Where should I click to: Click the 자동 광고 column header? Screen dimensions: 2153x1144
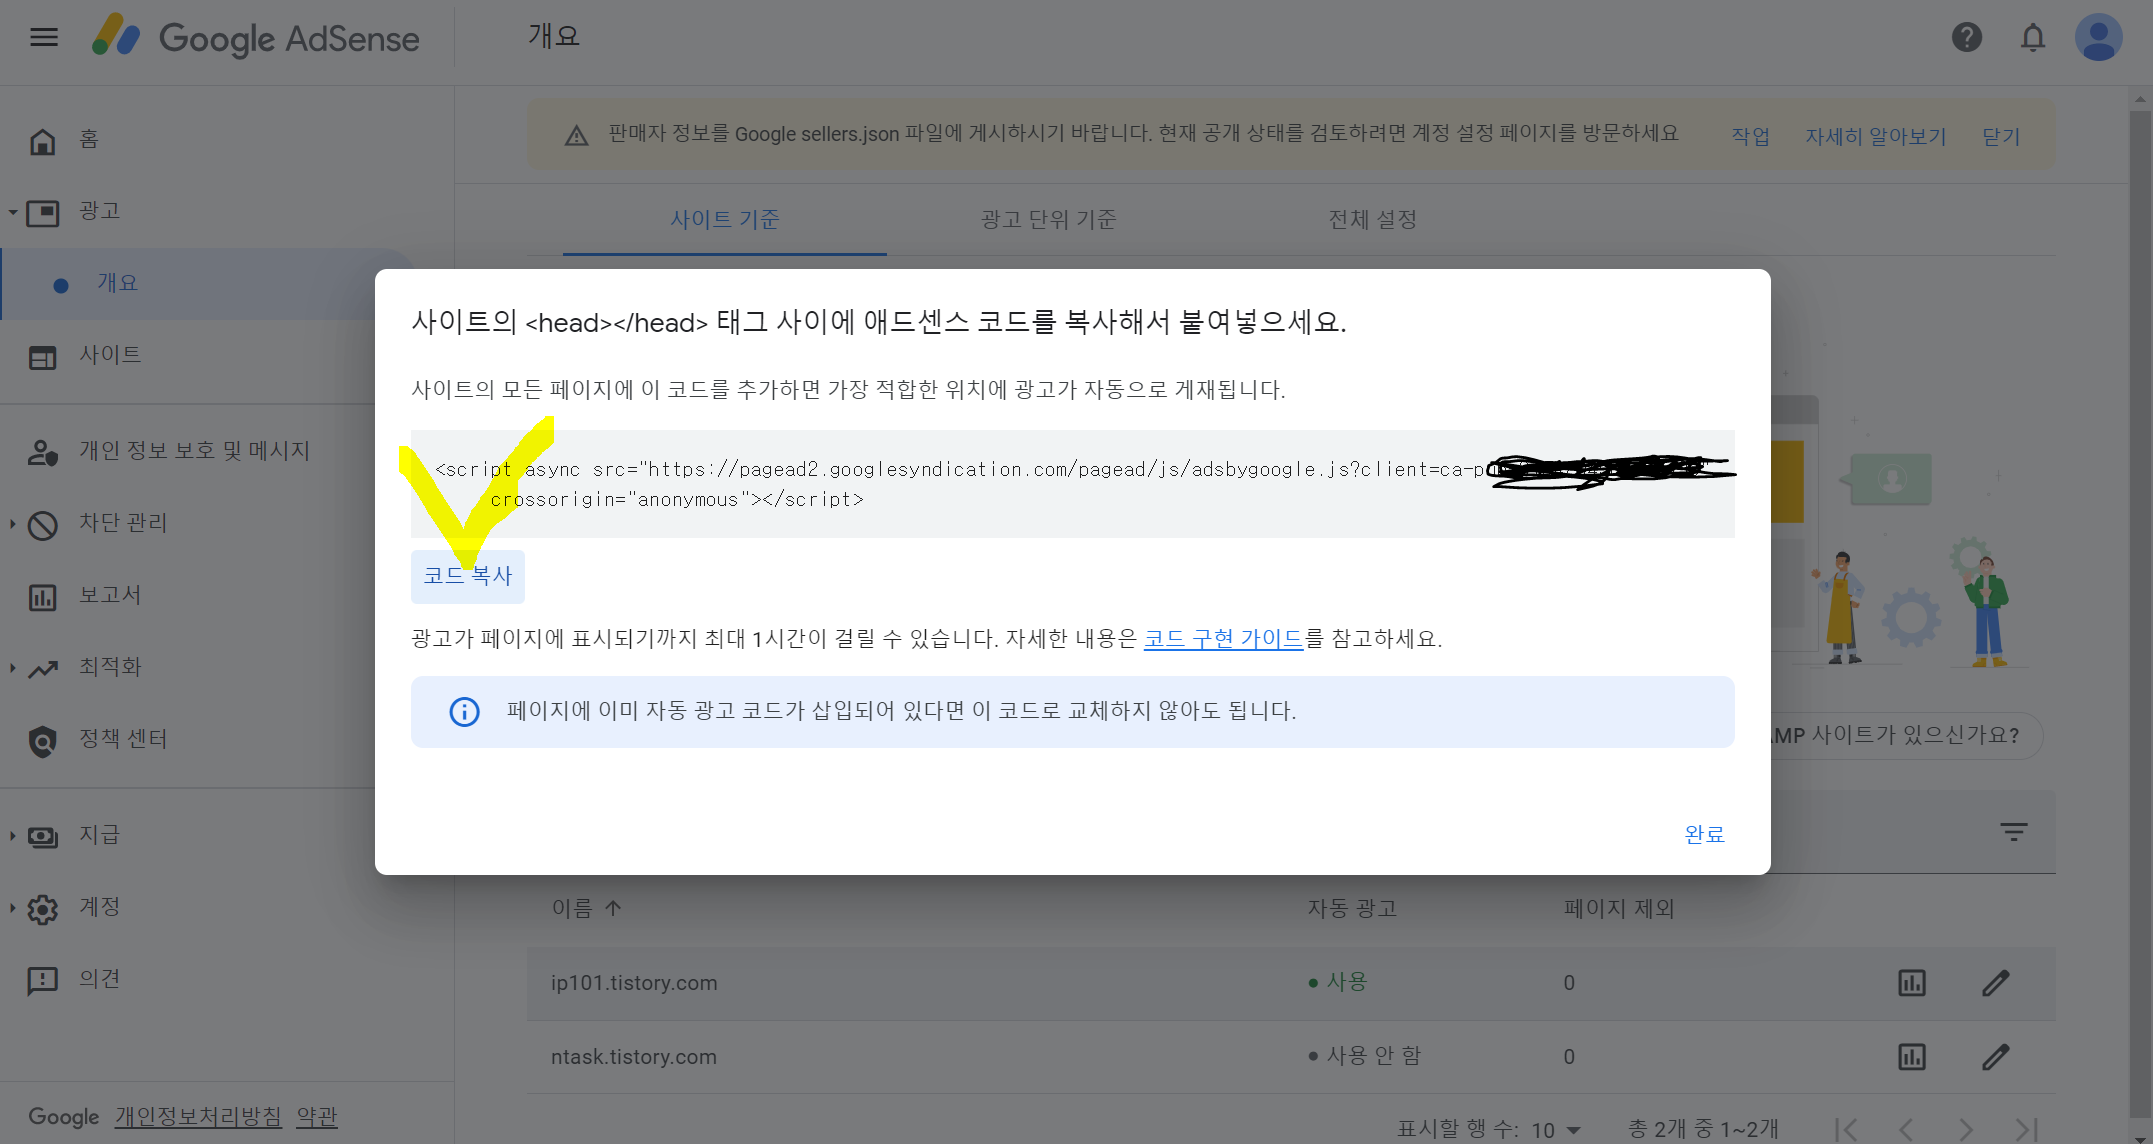[1352, 908]
